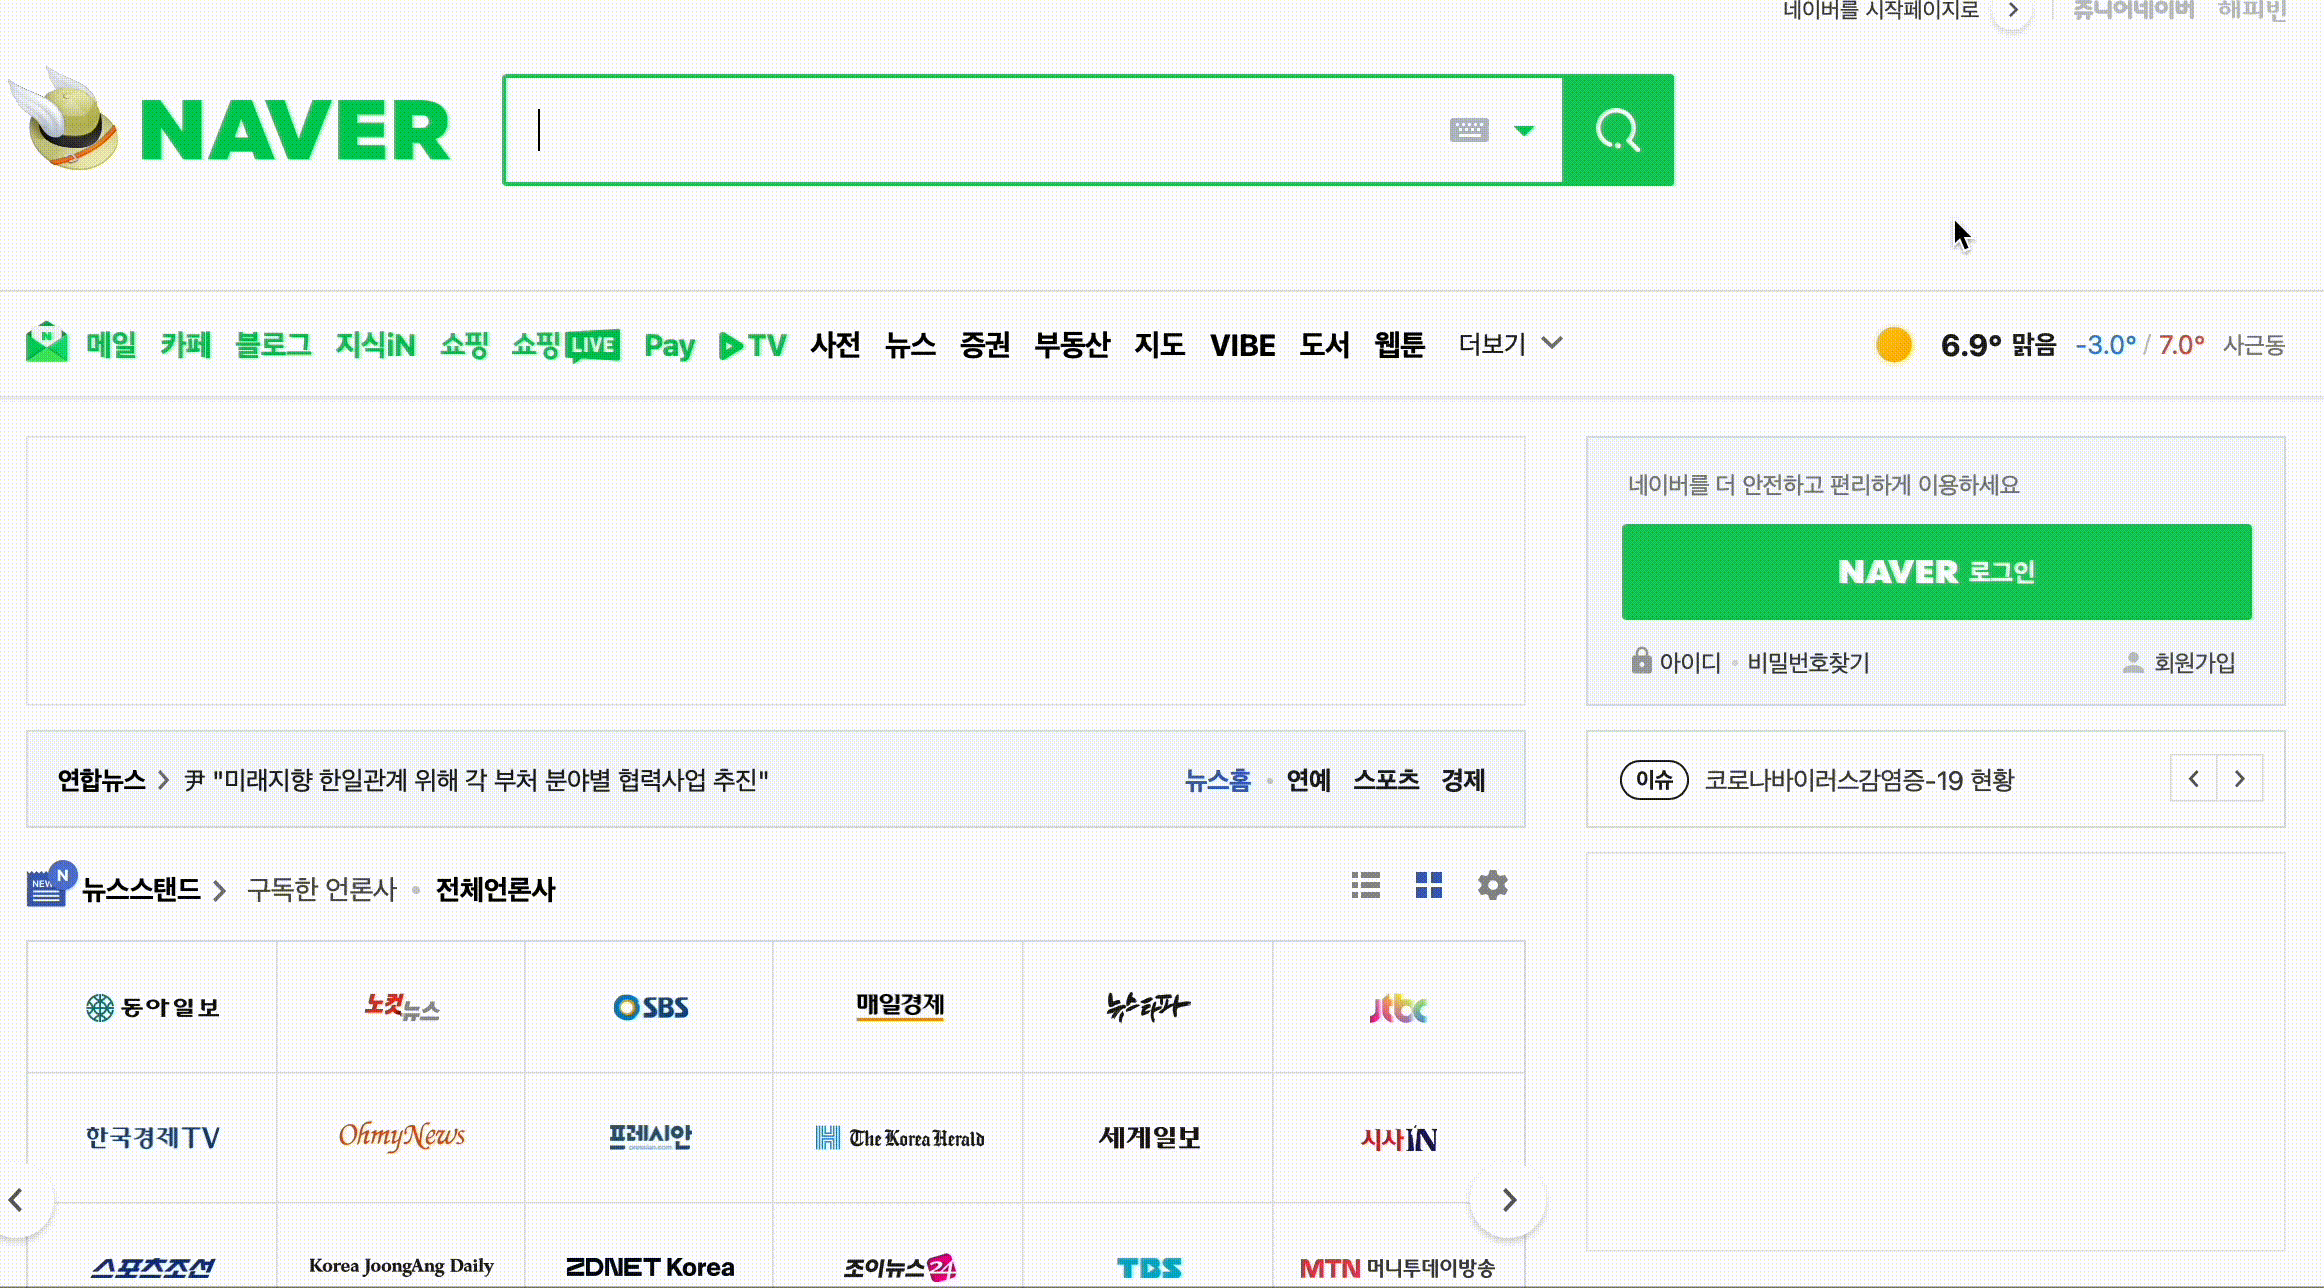
Task: Show previous issue with left arrow
Action: point(2193,779)
